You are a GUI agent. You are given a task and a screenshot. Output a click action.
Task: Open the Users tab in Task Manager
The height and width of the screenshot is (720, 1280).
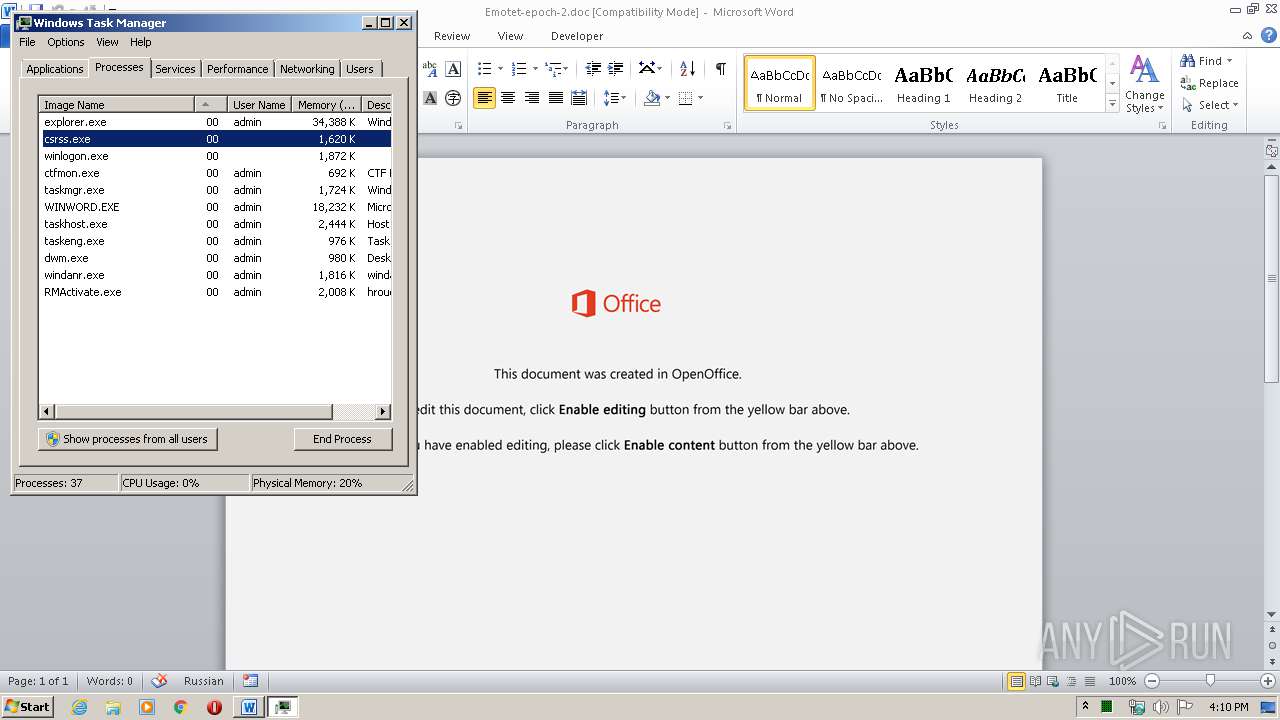pos(360,69)
